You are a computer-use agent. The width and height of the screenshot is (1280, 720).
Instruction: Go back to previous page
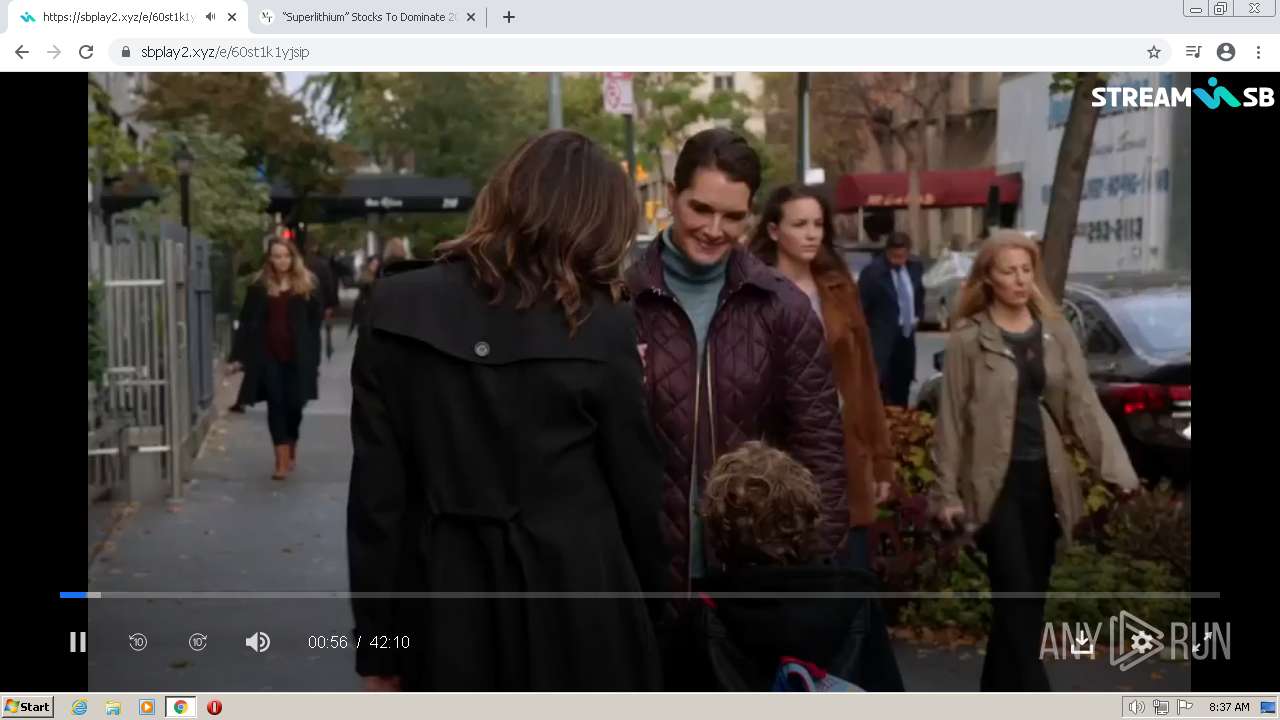[x=22, y=52]
